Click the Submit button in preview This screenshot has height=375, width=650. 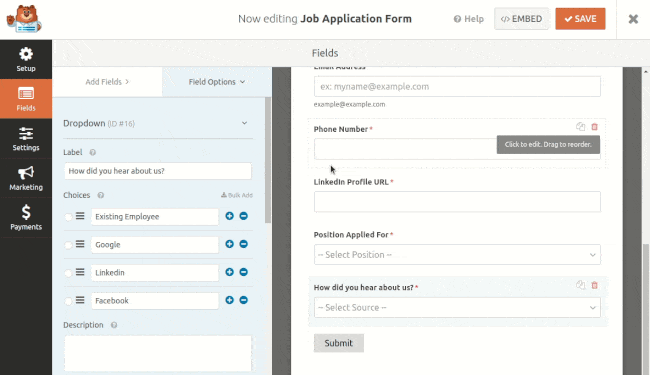pyautogui.click(x=339, y=343)
